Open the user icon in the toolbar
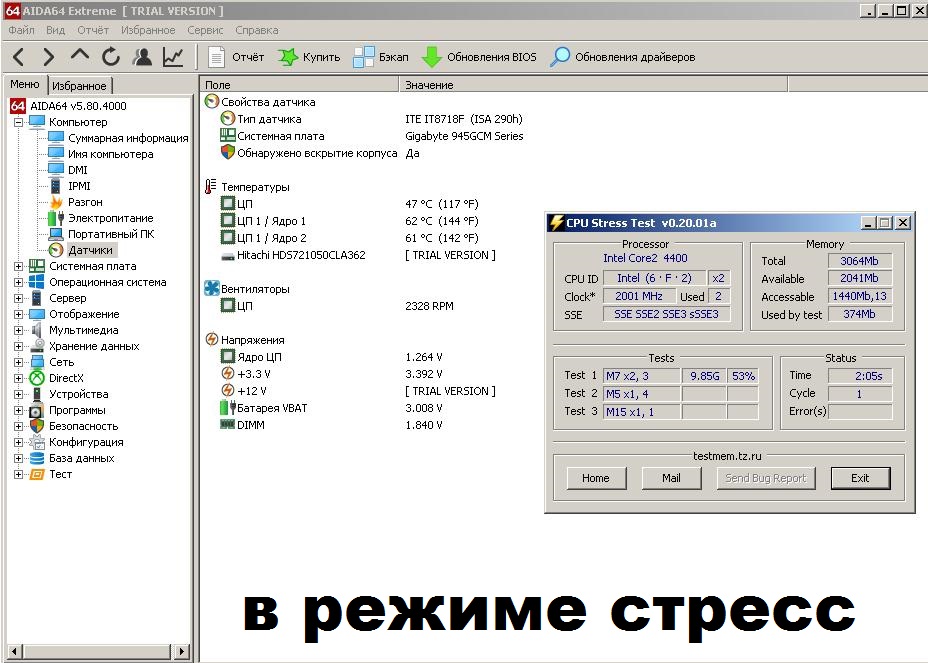The image size is (928, 663). point(142,57)
